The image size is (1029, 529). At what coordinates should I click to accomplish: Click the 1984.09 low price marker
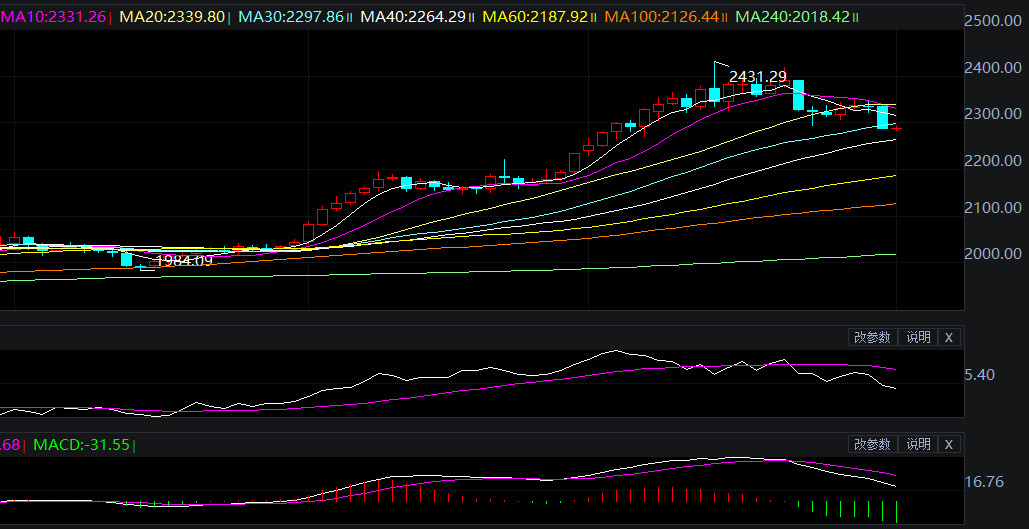[x=184, y=260]
